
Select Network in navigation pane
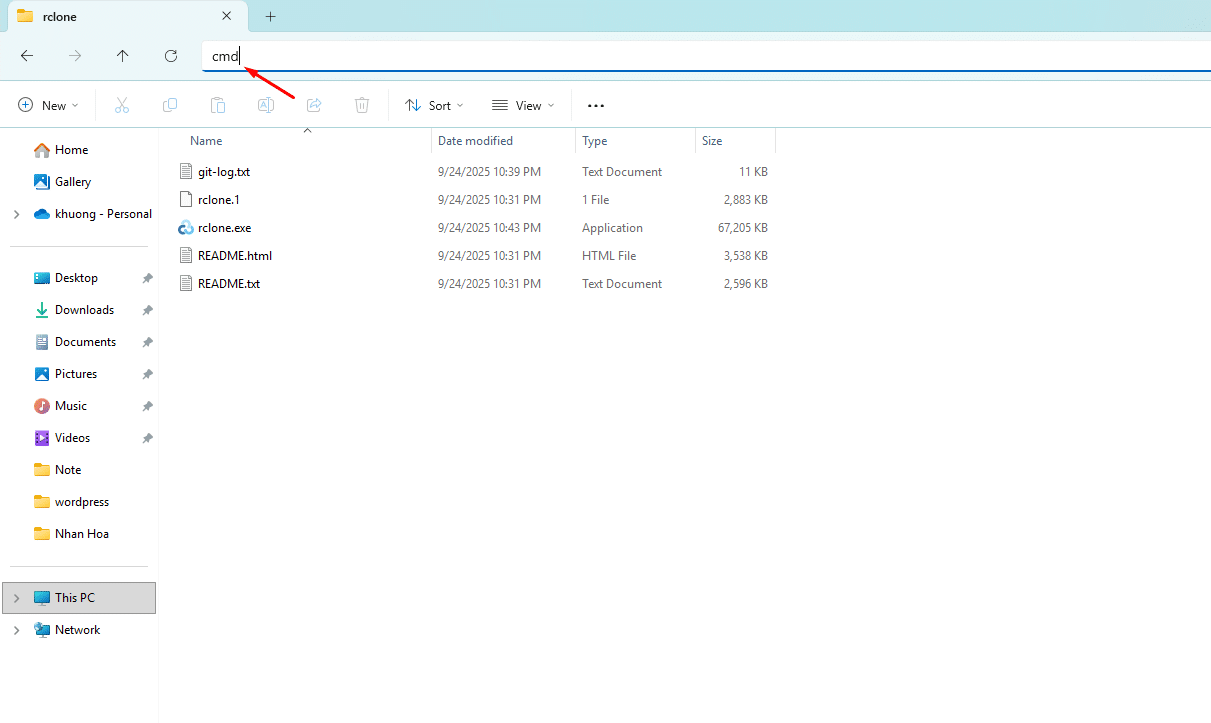(77, 630)
